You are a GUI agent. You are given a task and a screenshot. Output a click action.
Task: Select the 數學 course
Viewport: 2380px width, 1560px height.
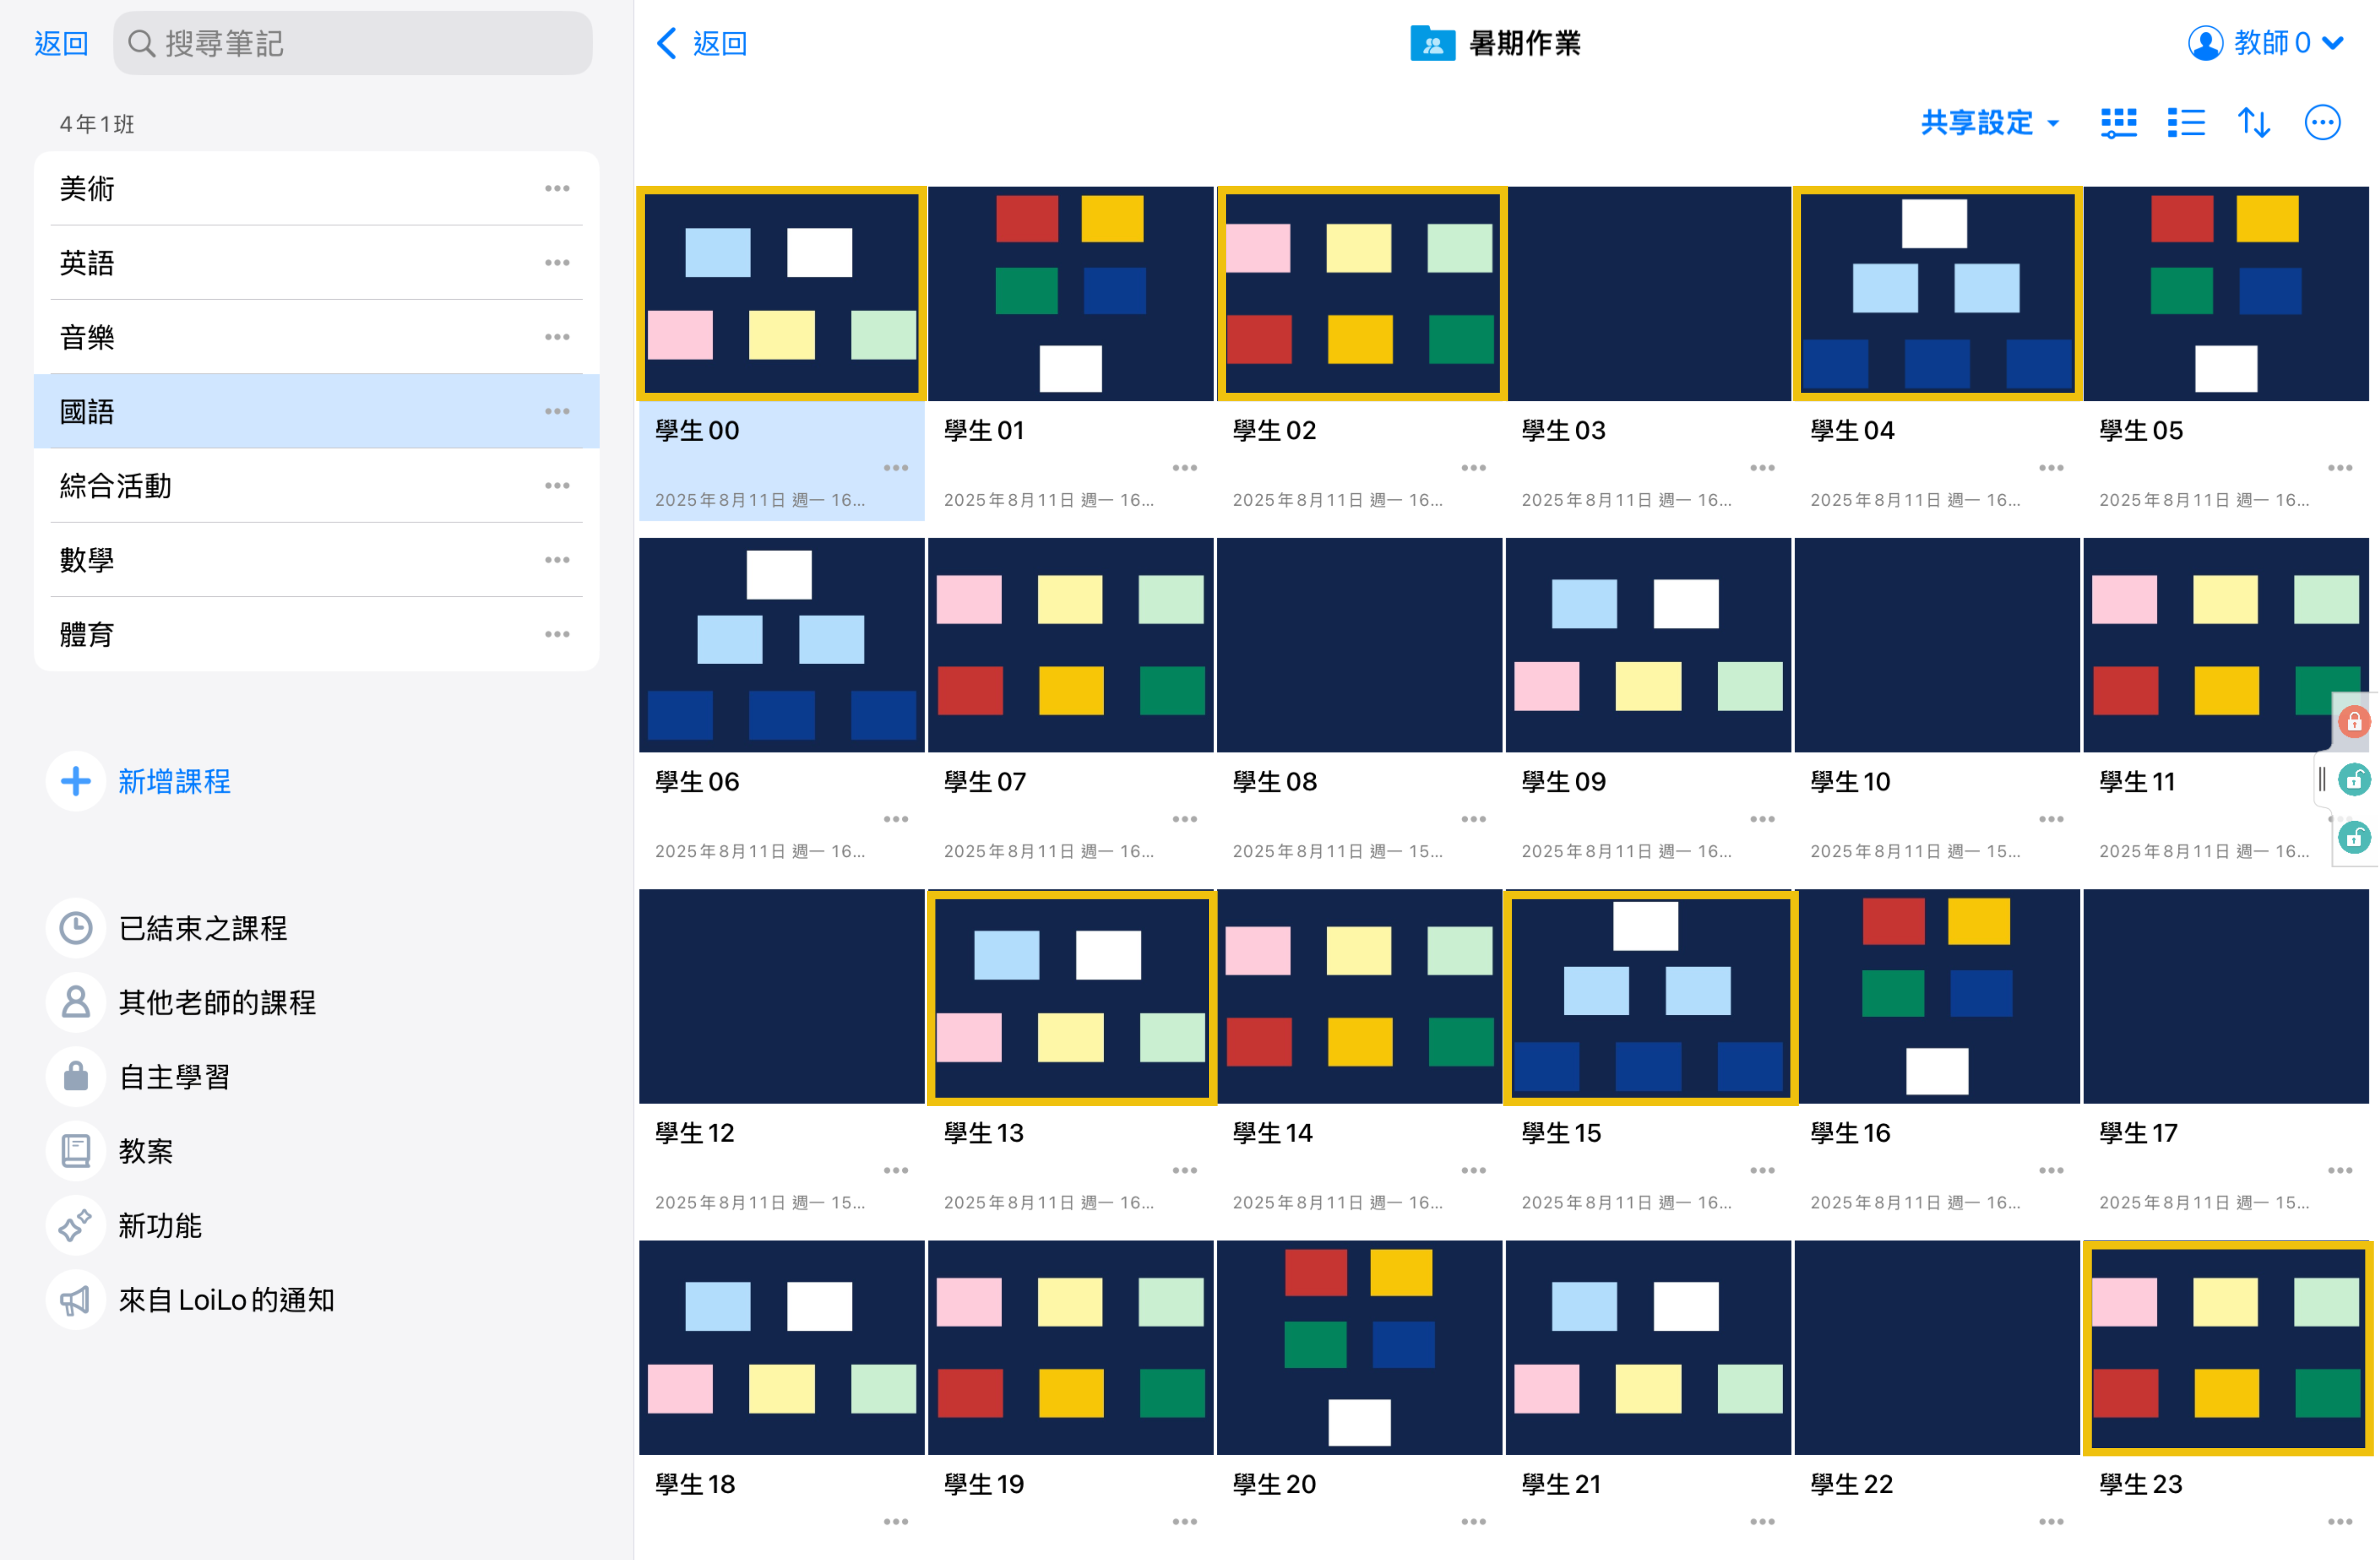[x=87, y=560]
